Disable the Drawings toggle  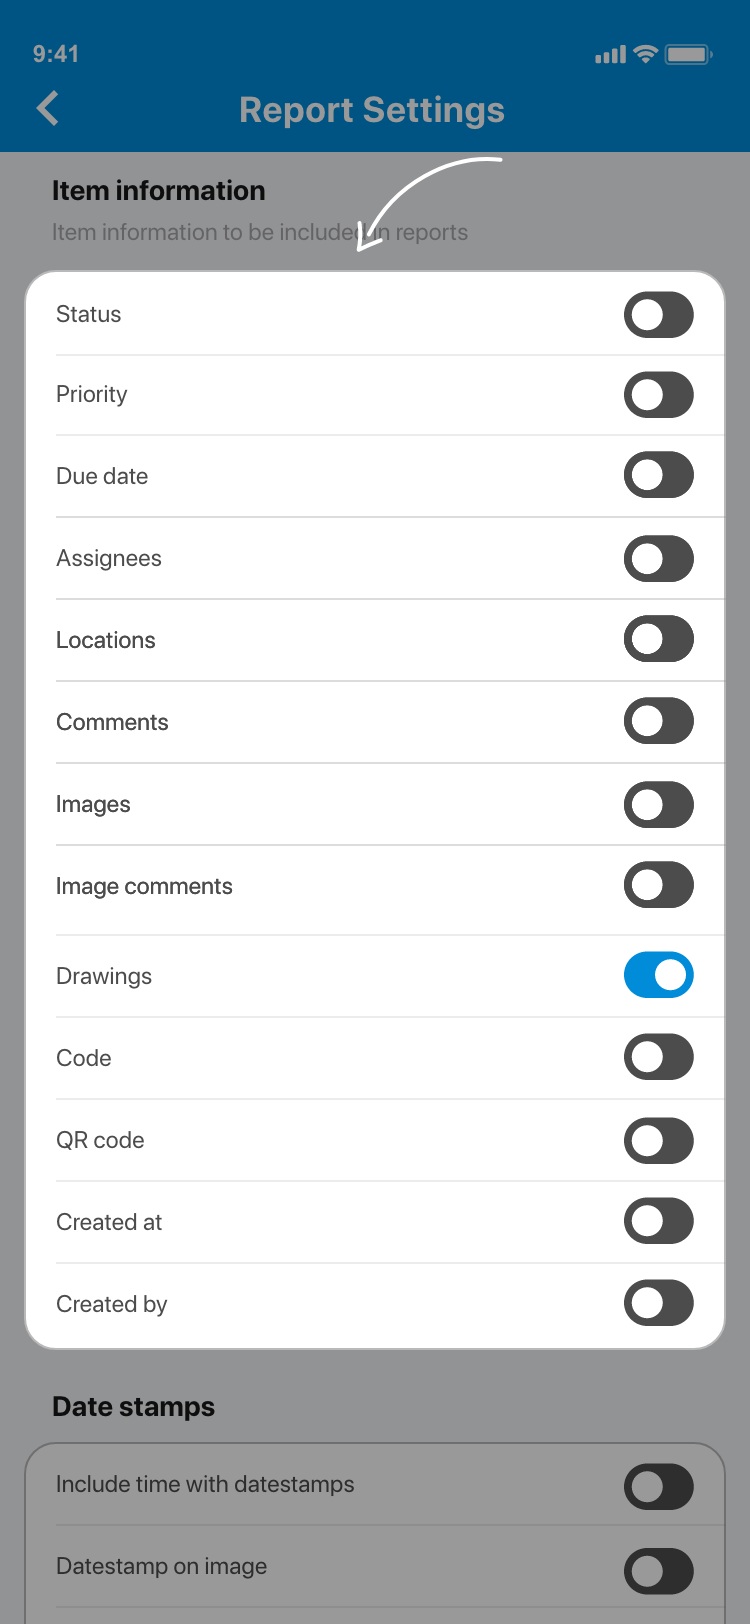pyautogui.click(x=658, y=975)
